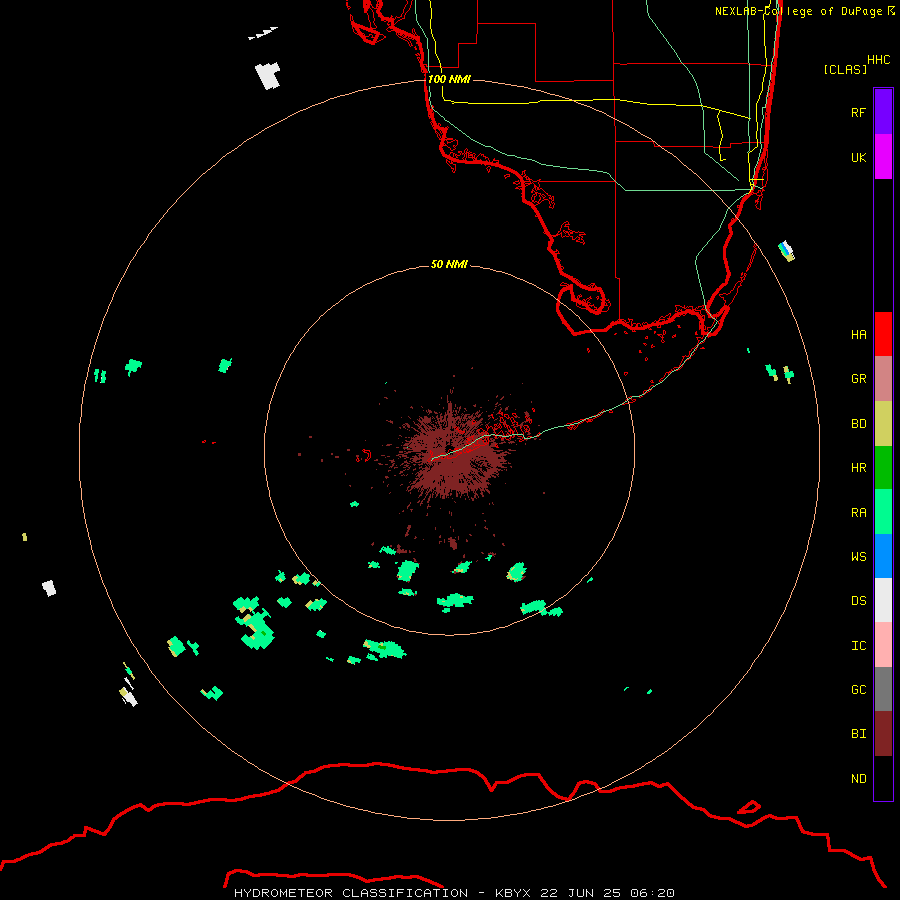Click the RF purple legend swatch

(883, 111)
